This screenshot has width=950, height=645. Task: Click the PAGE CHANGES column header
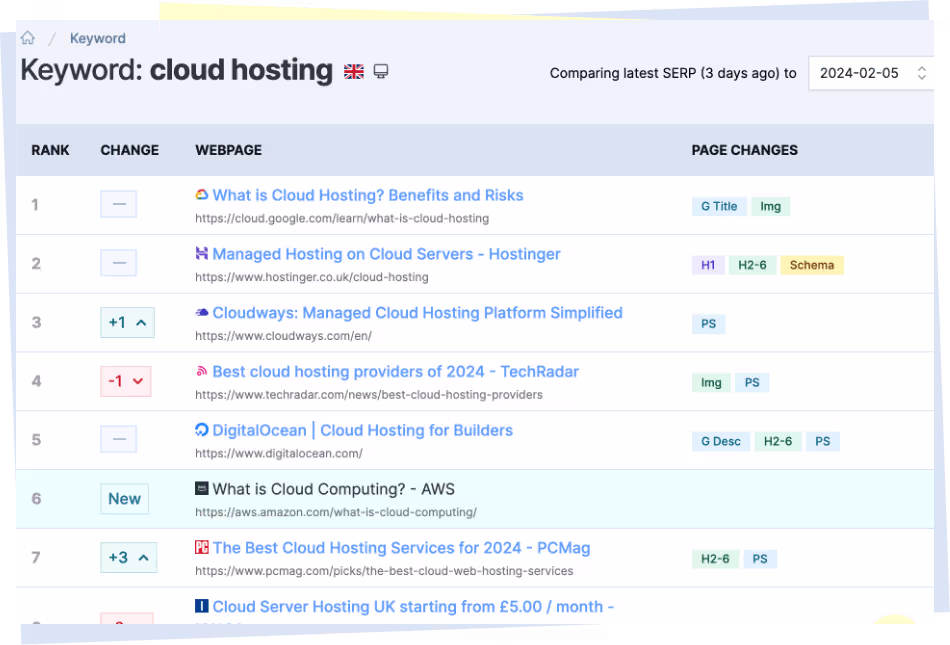click(745, 150)
